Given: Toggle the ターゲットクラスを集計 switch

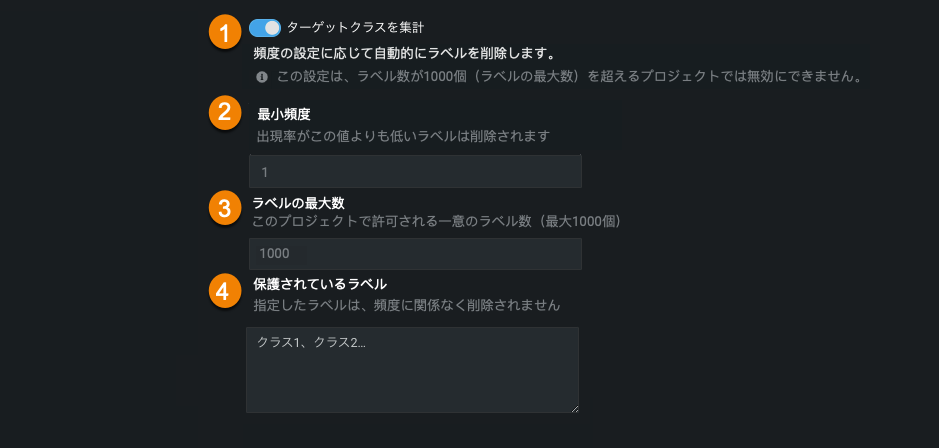Looking at the screenshot, I should pyautogui.click(x=265, y=28).
